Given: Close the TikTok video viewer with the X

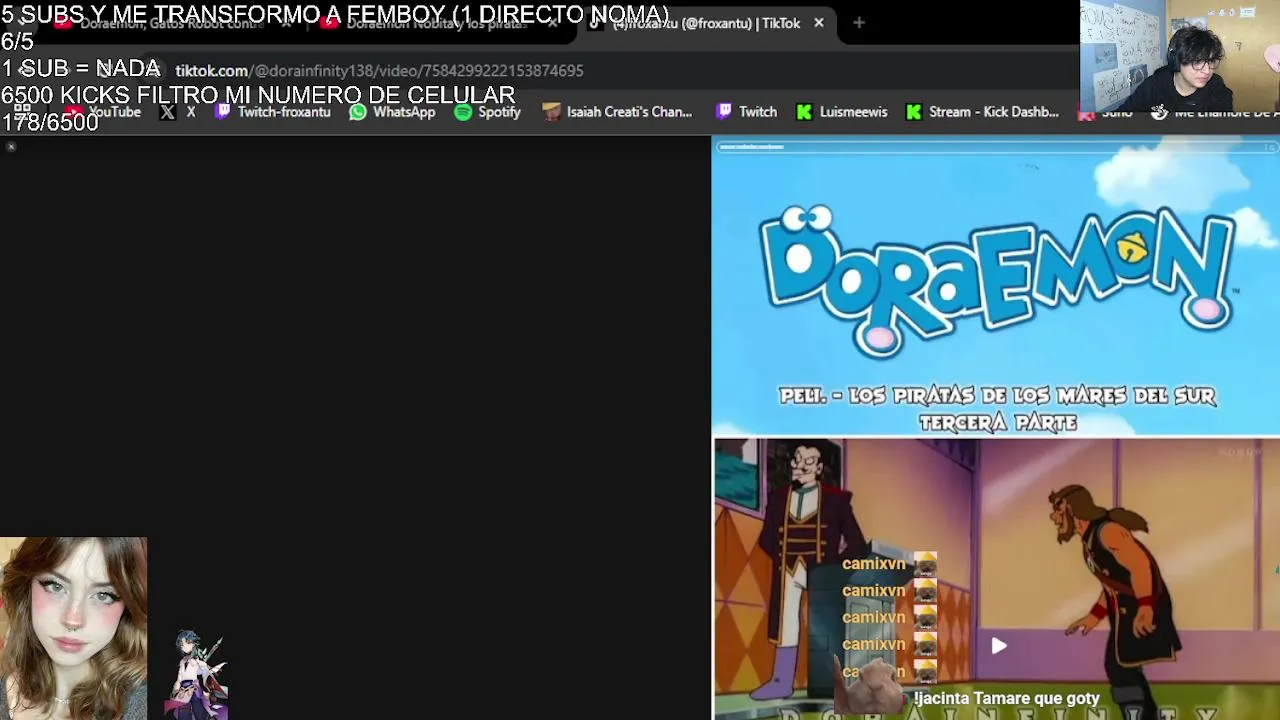Looking at the screenshot, I should [x=11, y=147].
